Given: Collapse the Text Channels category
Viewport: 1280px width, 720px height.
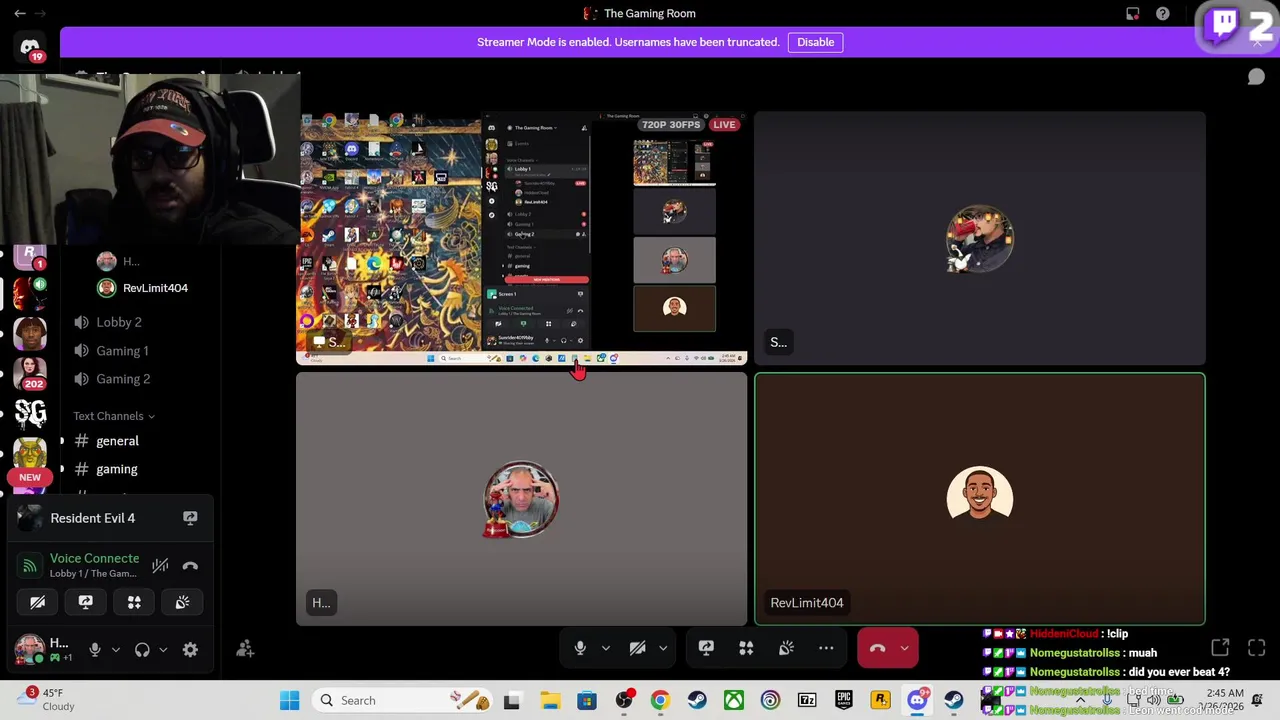Looking at the screenshot, I should pos(114,416).
